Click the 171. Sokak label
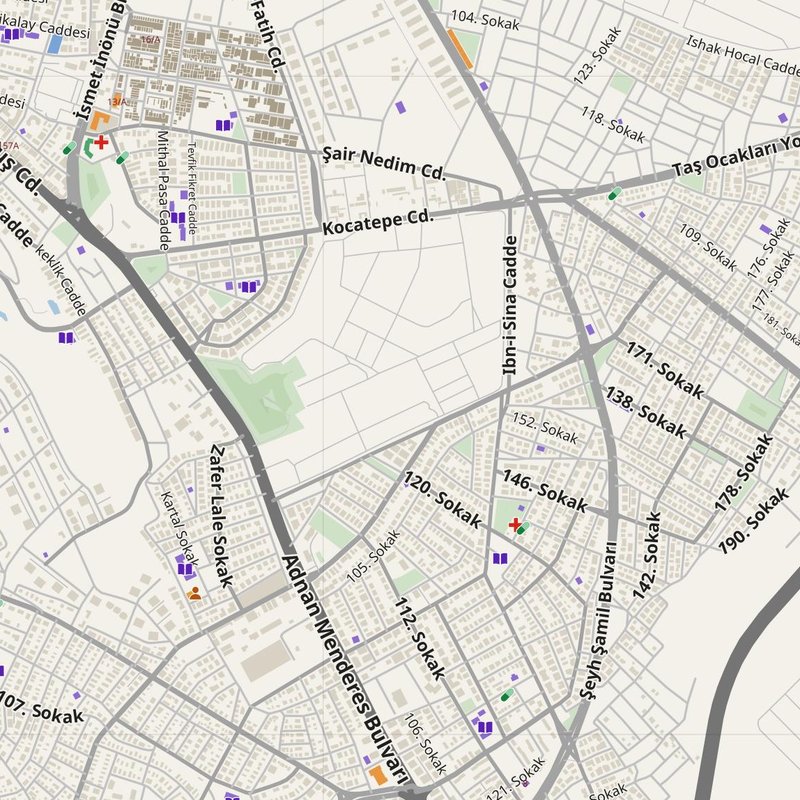This screenshot has width=800, height=800. click(665, 370)
